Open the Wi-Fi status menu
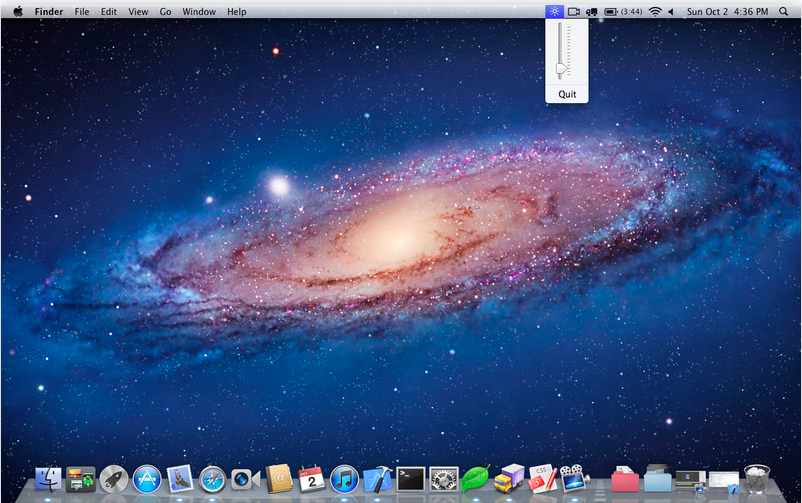Screen dimensions: 802x503 [655, 11]
